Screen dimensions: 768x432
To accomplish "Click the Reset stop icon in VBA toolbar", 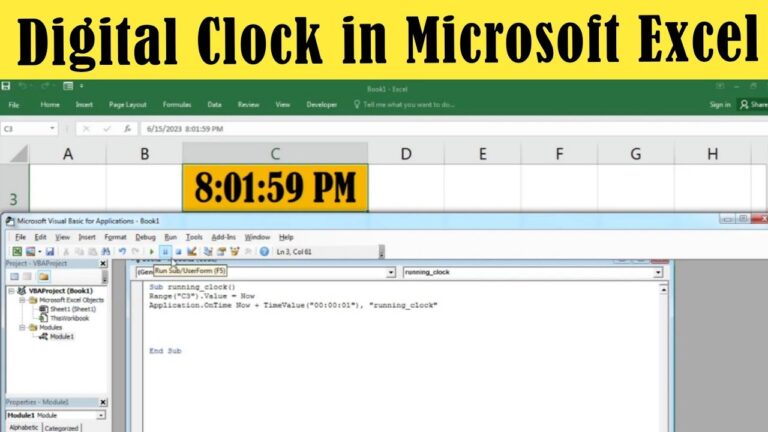I will coord(178,252).
